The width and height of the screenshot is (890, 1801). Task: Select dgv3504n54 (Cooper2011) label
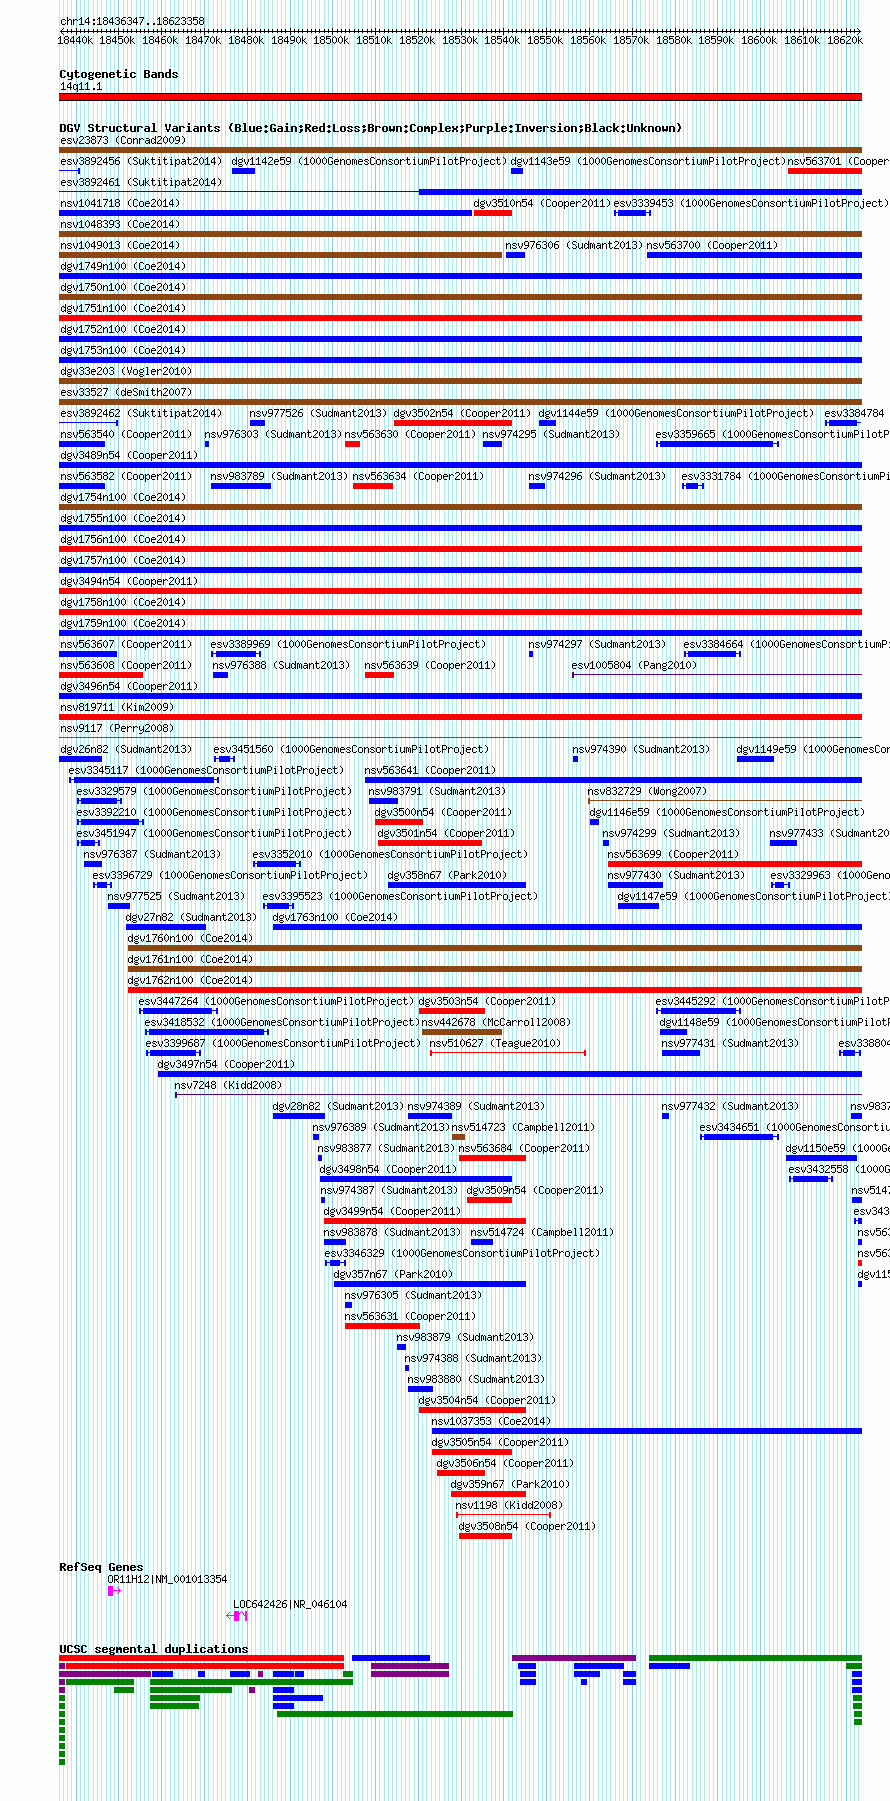(x=487, y=1400)
